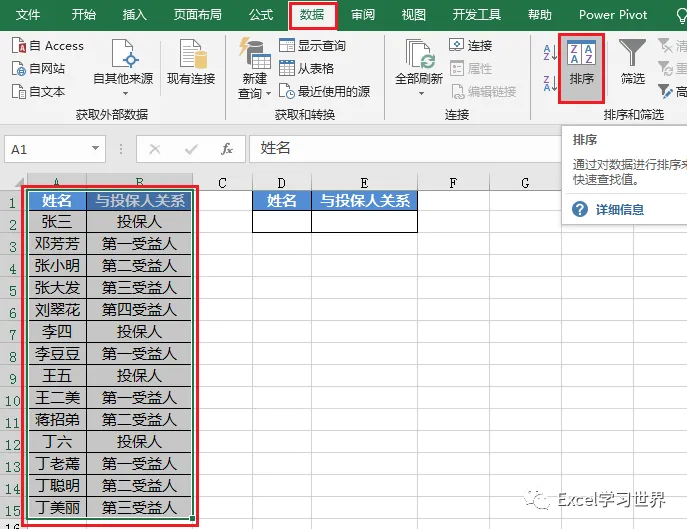The width and height of the screenshot is (687, 529).
Task: Expand the Name Box dropdown arrow
Action: coord(95,149)
